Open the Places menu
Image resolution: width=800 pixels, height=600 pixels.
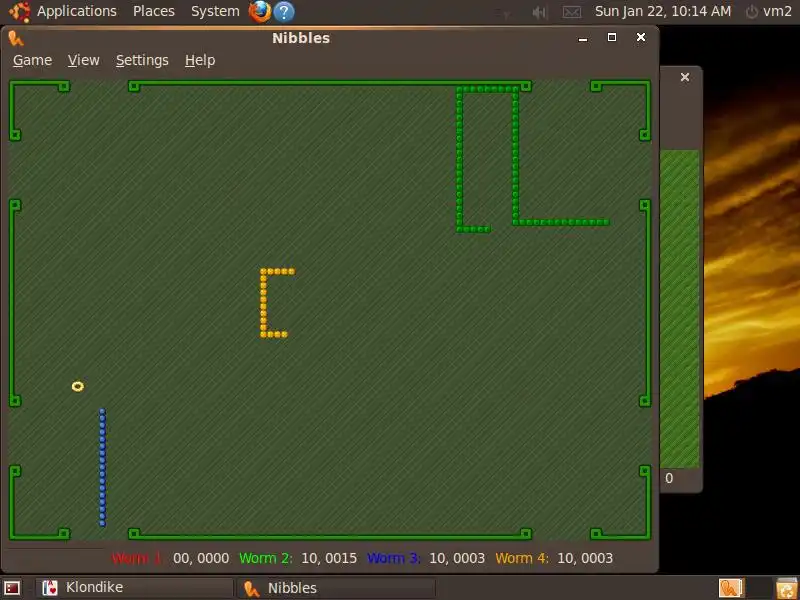[154, 11]
